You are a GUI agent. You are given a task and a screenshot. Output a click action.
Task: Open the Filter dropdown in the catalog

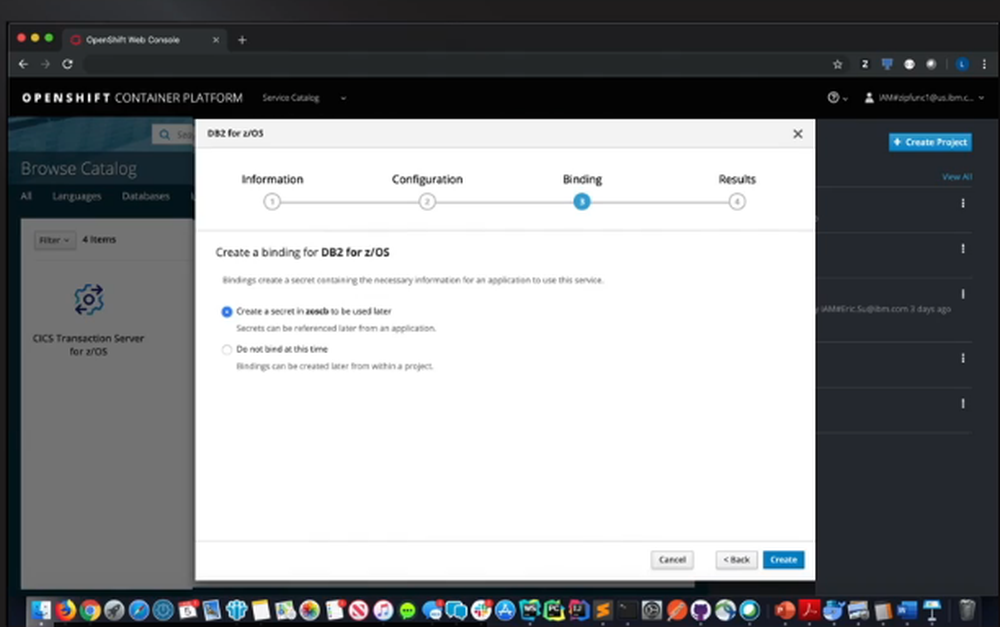click(54, 240)
